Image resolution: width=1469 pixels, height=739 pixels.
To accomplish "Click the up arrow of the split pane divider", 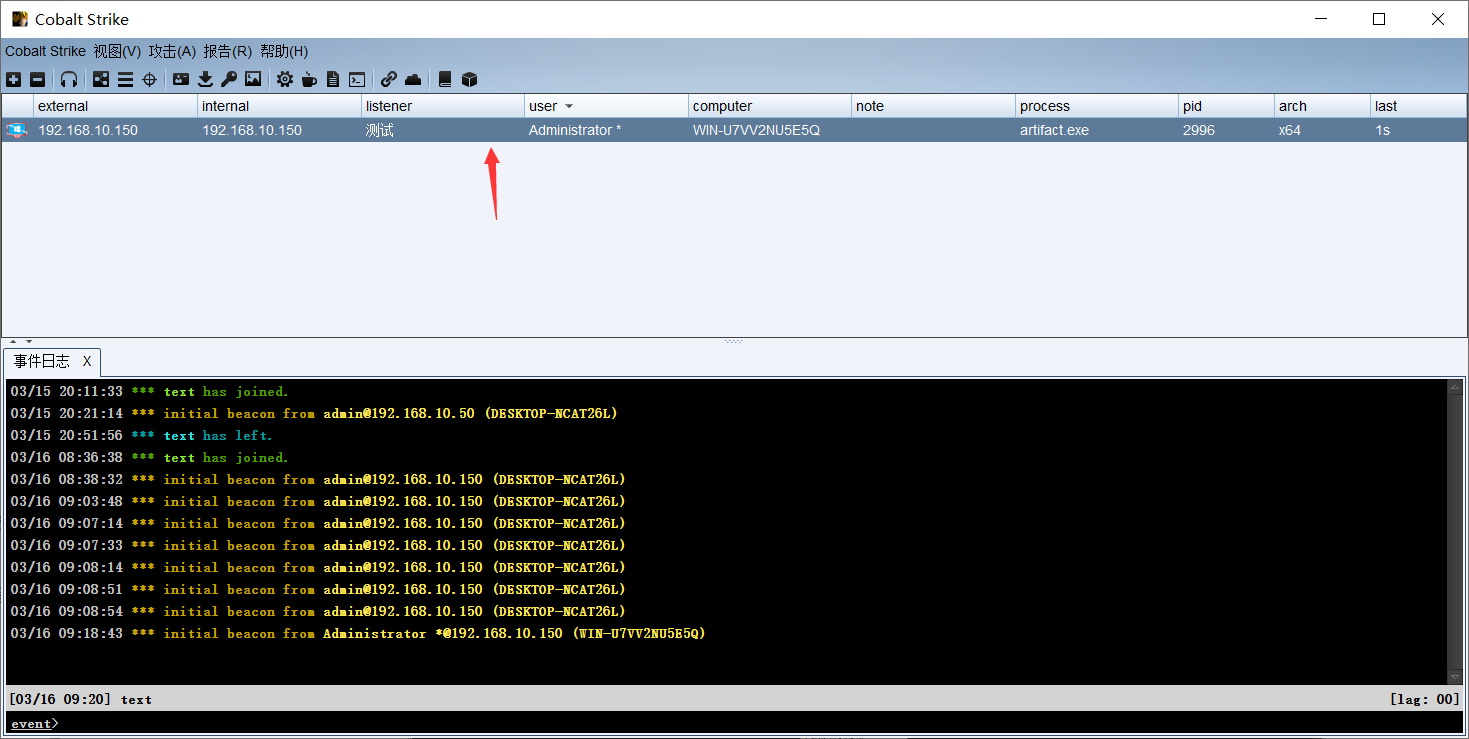I will click(x=13, y=342).
